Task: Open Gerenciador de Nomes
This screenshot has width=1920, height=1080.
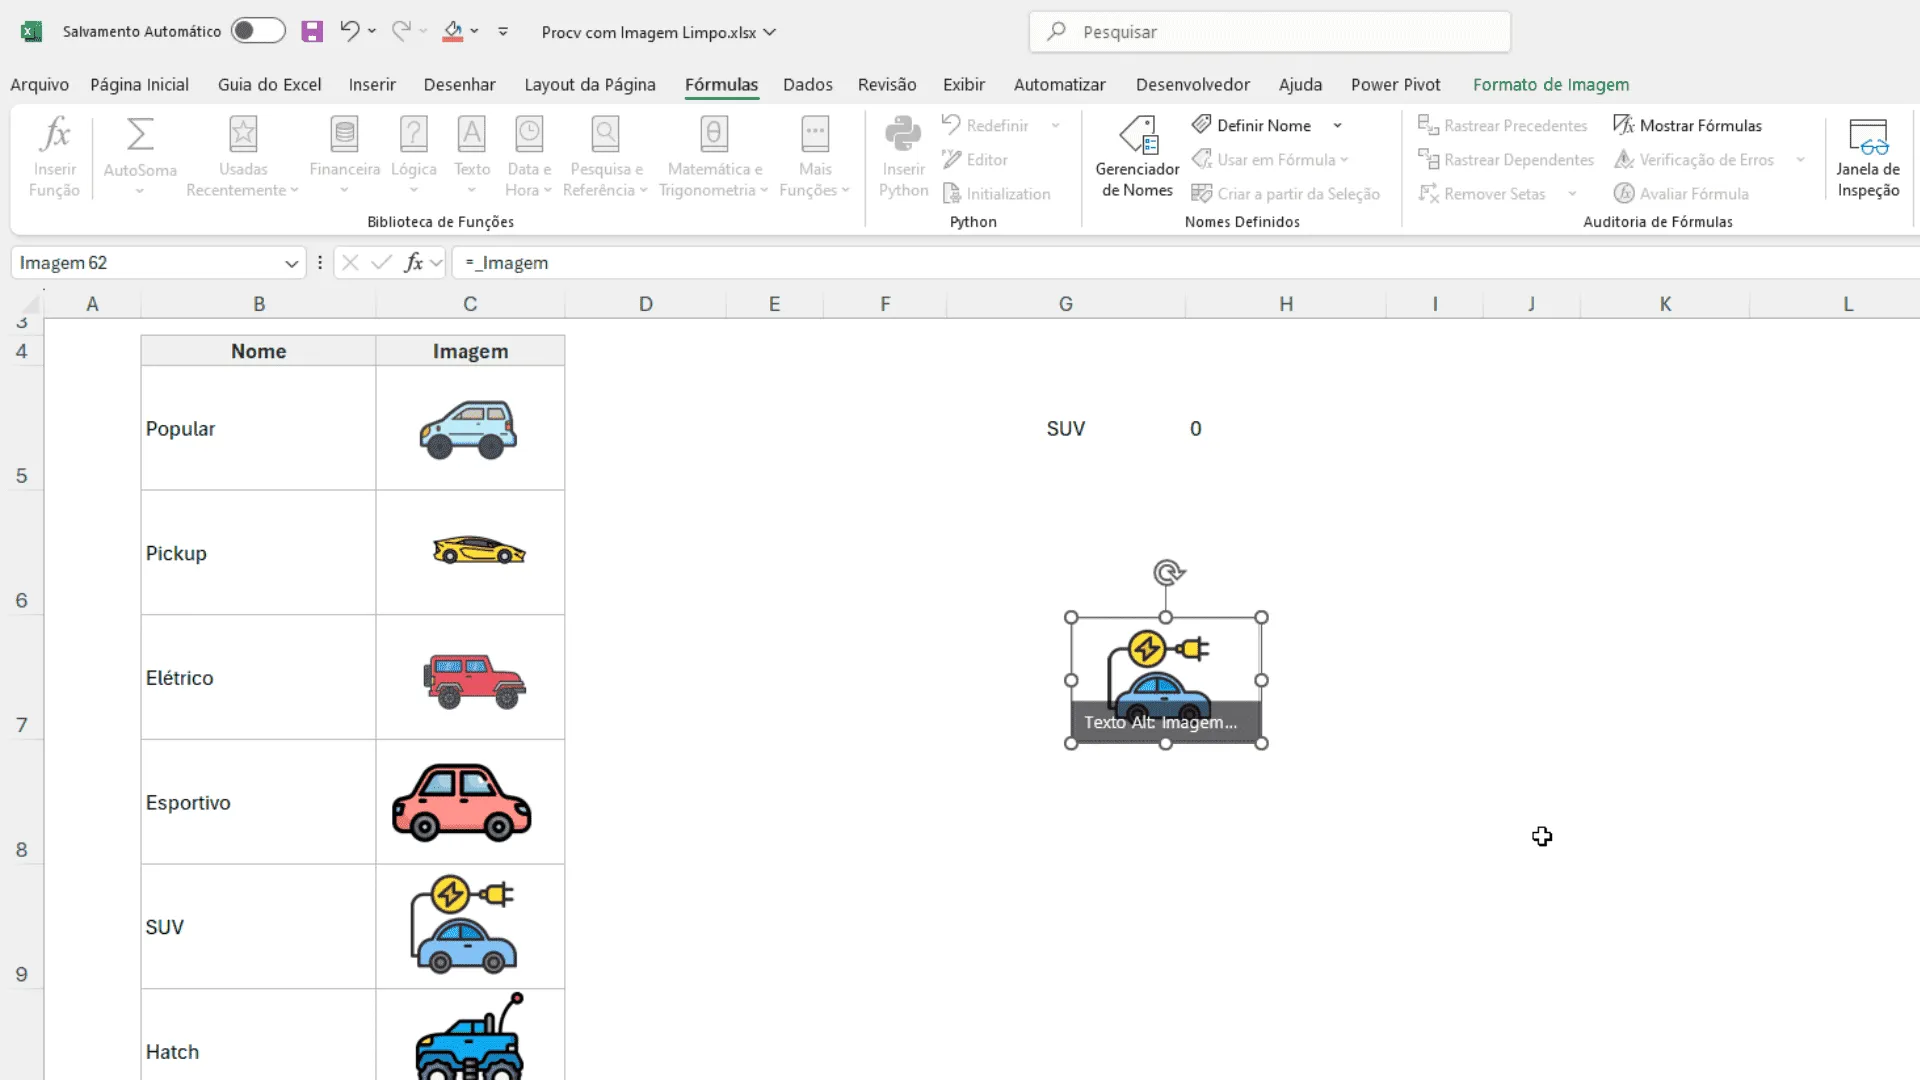Action: tap(1137, 157)
